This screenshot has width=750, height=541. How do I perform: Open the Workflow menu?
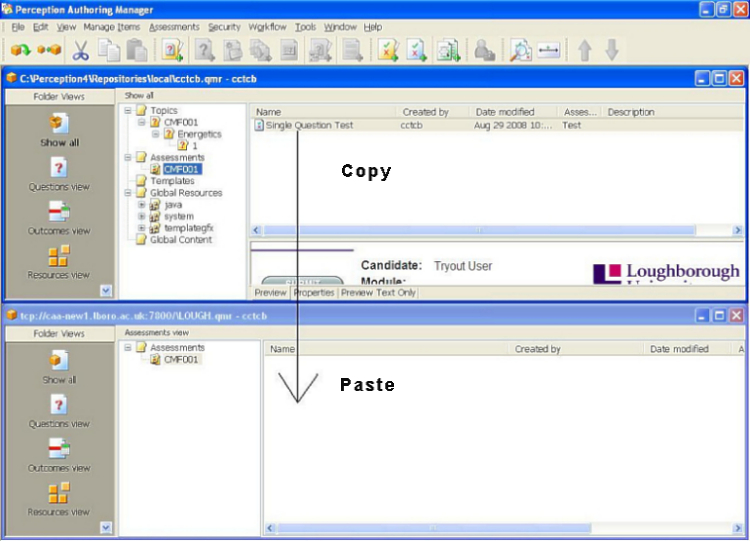267,27
